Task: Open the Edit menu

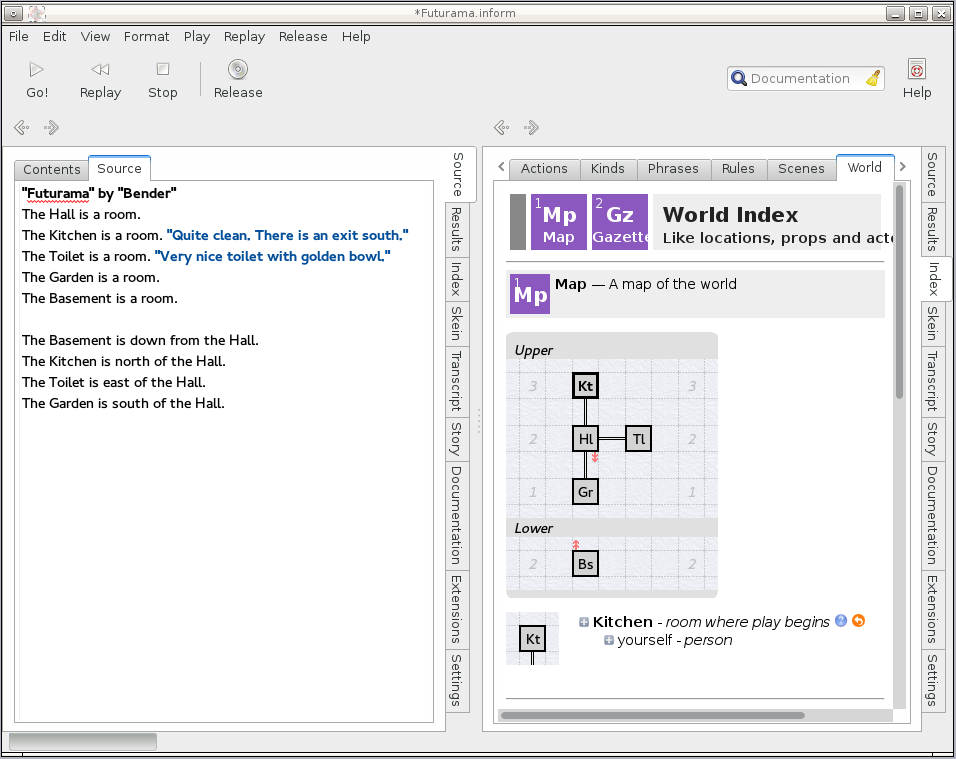Action: click(x=54, y=37)
